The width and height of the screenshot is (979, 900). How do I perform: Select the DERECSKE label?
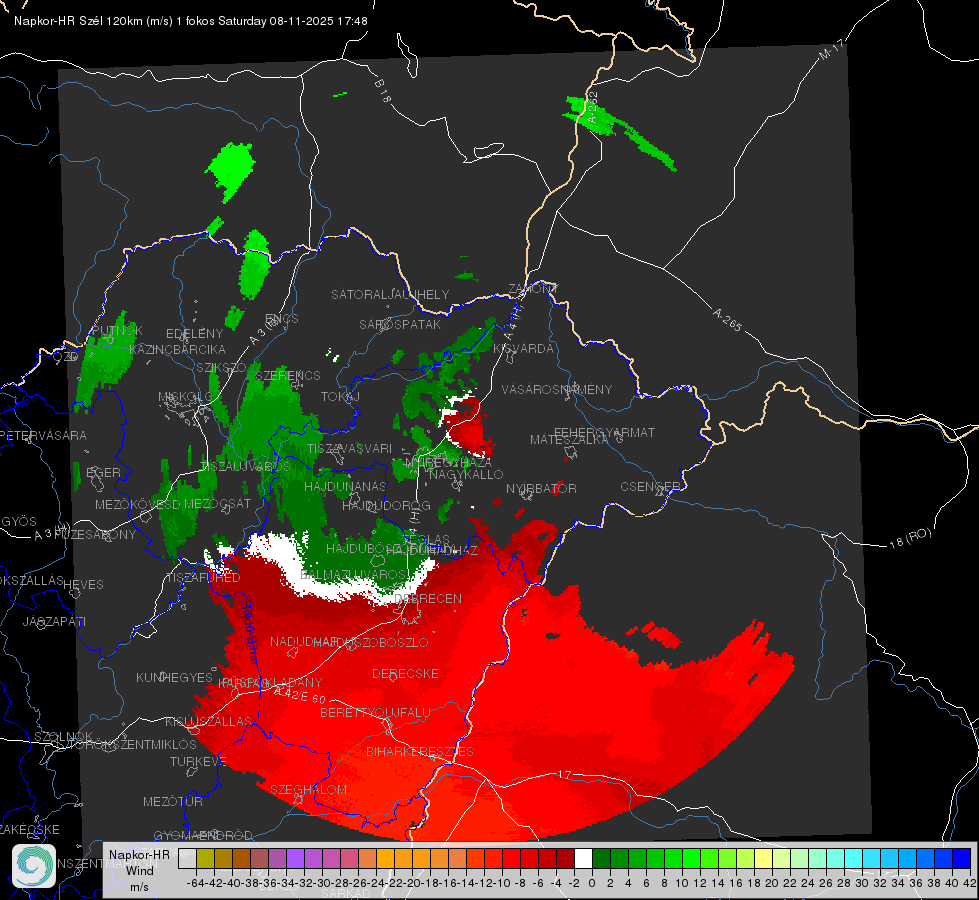pos(405,674)
